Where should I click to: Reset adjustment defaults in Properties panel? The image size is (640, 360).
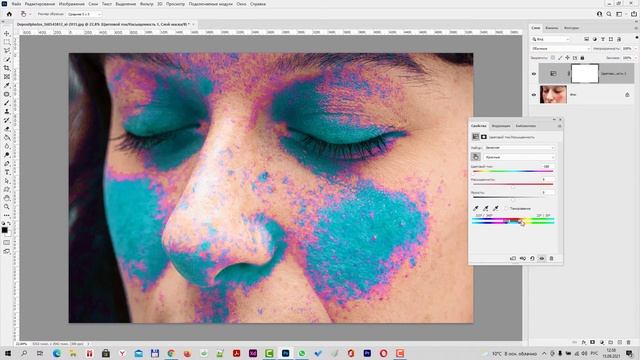tap(532, 258)
